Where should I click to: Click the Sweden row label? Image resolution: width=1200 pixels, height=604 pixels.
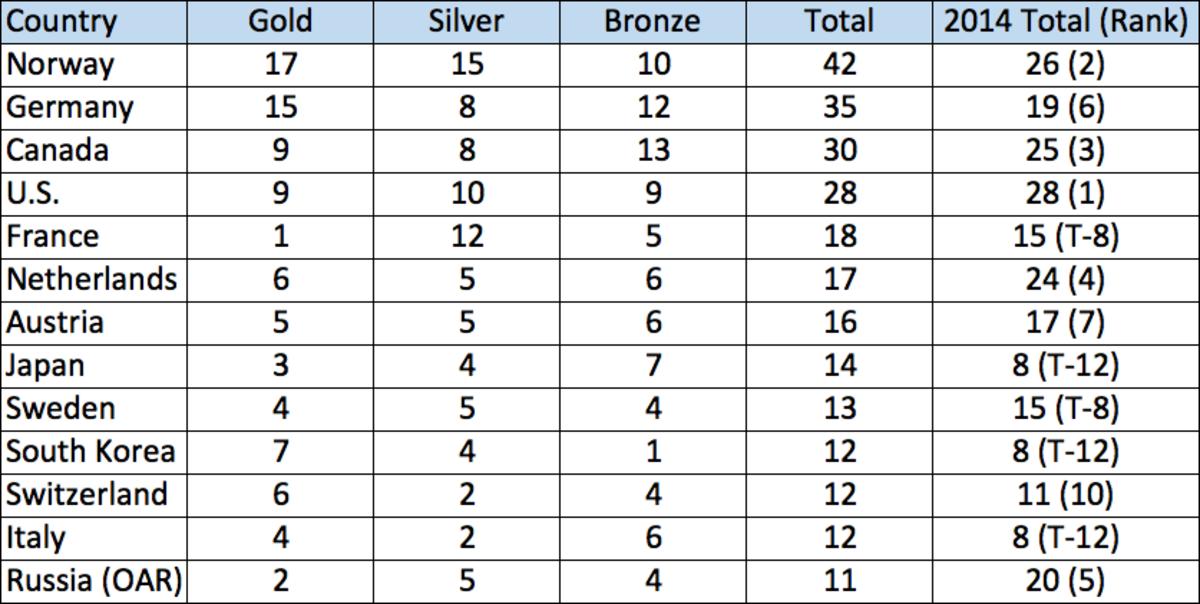[x=60, y=408]
